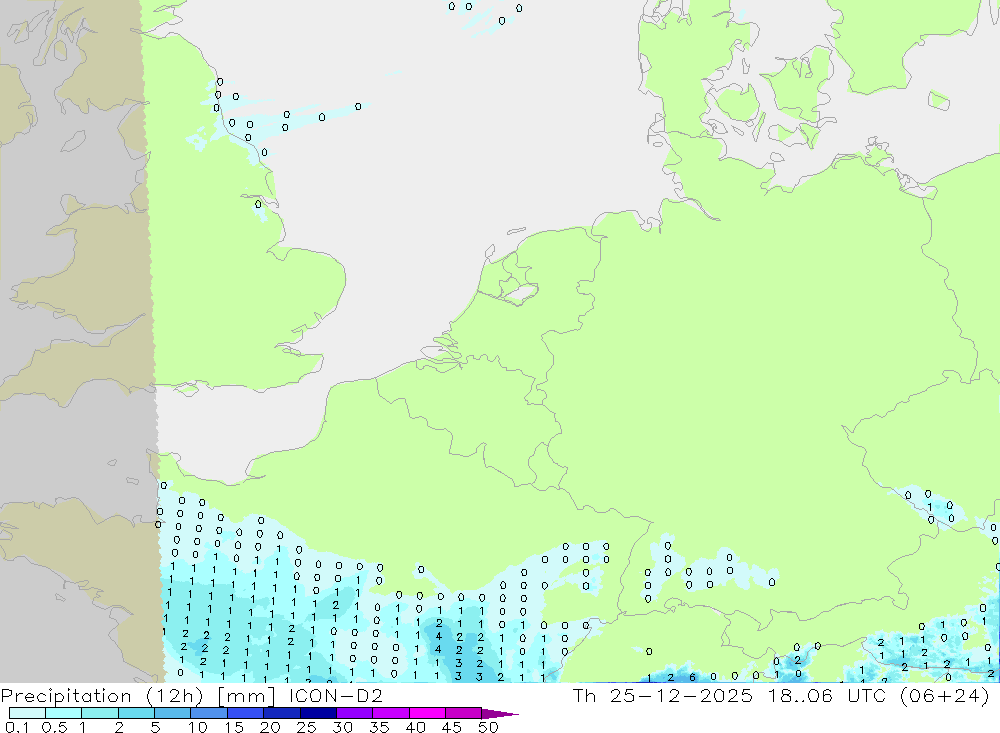Click the 'Th 25-12-2025' date text

pyautogui.click(x=662, y=695)
